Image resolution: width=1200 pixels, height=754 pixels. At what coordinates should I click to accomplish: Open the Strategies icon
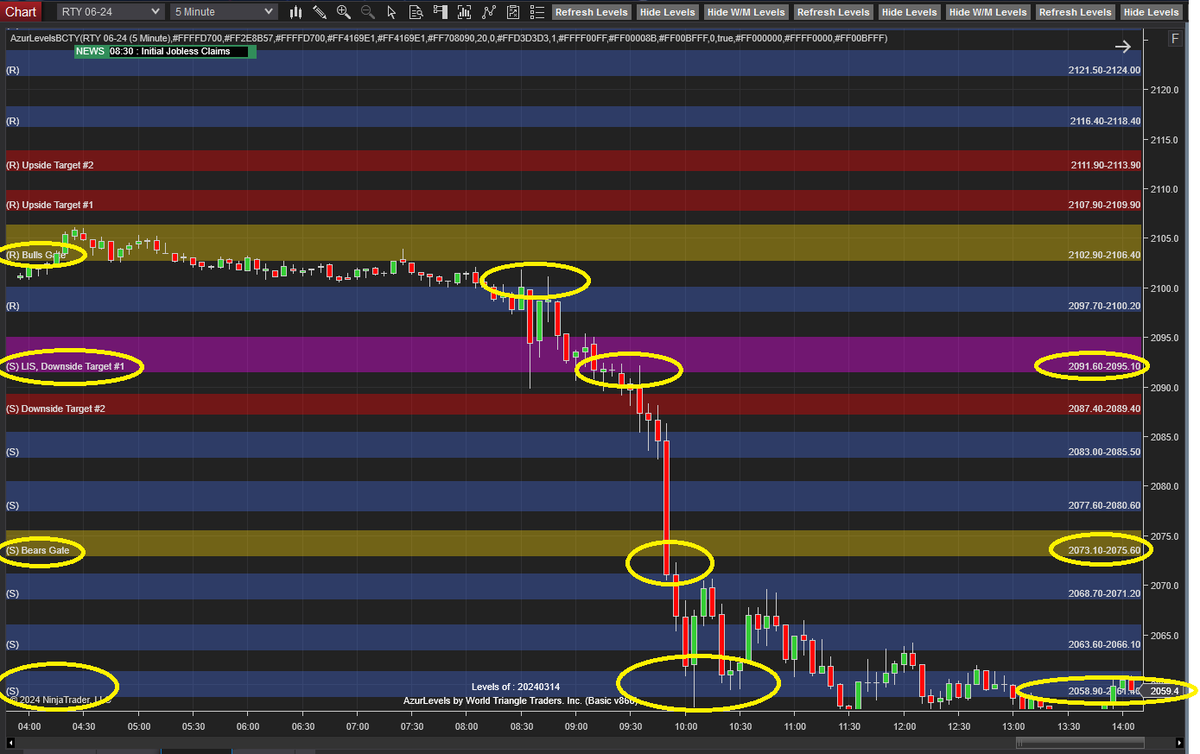tap(512, 12)
